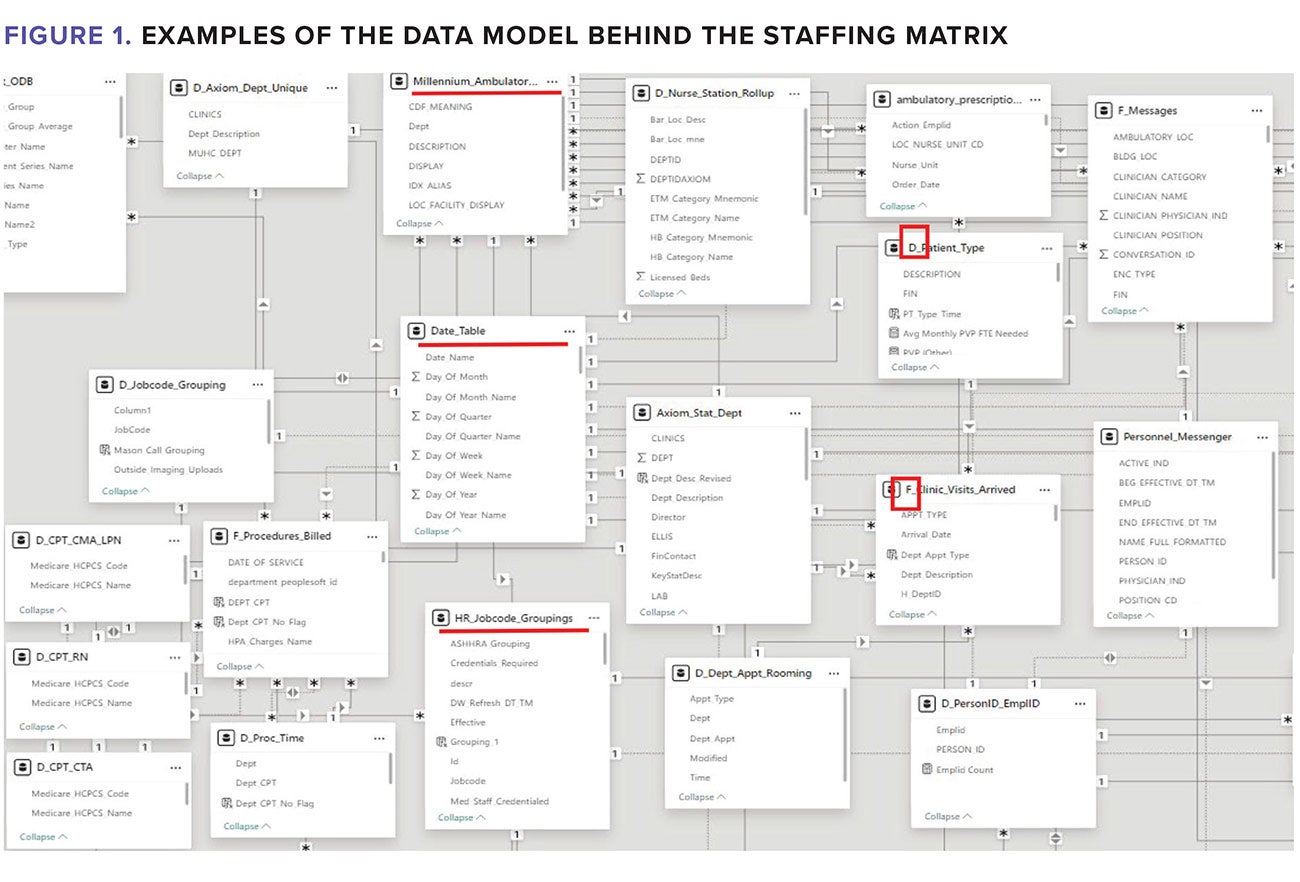
Task: Open the more options menu on Millennium_Ambulator
Action: point(551,81)
